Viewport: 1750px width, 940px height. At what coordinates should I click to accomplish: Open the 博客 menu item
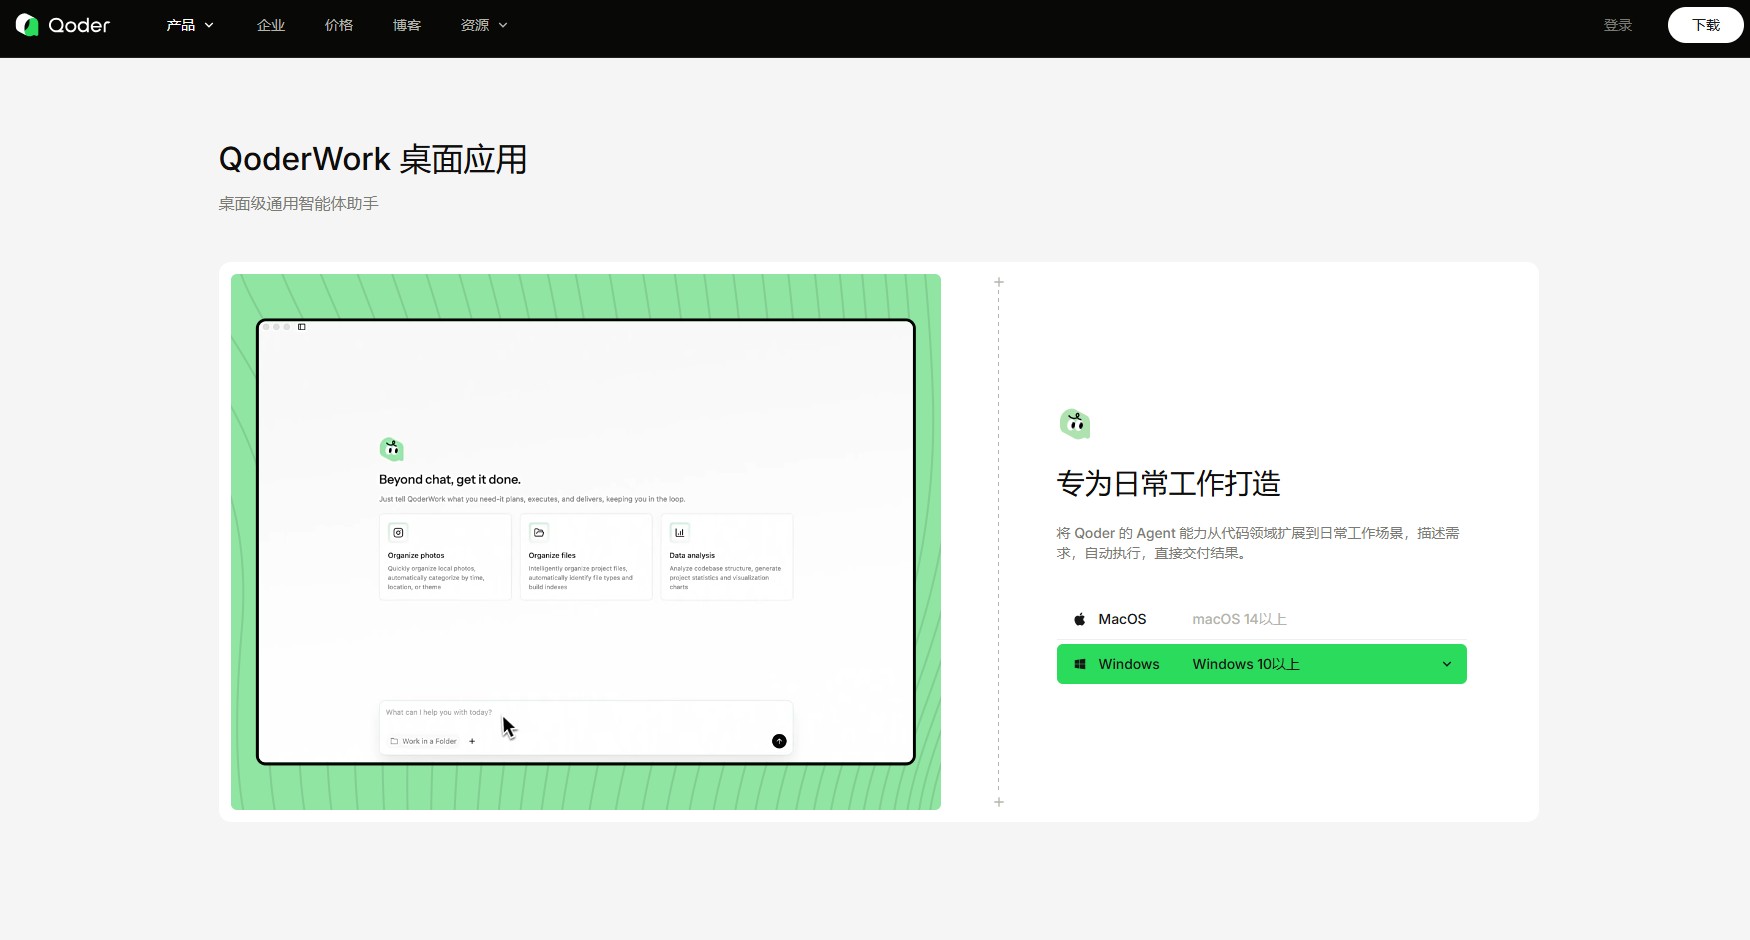(406, 25)
